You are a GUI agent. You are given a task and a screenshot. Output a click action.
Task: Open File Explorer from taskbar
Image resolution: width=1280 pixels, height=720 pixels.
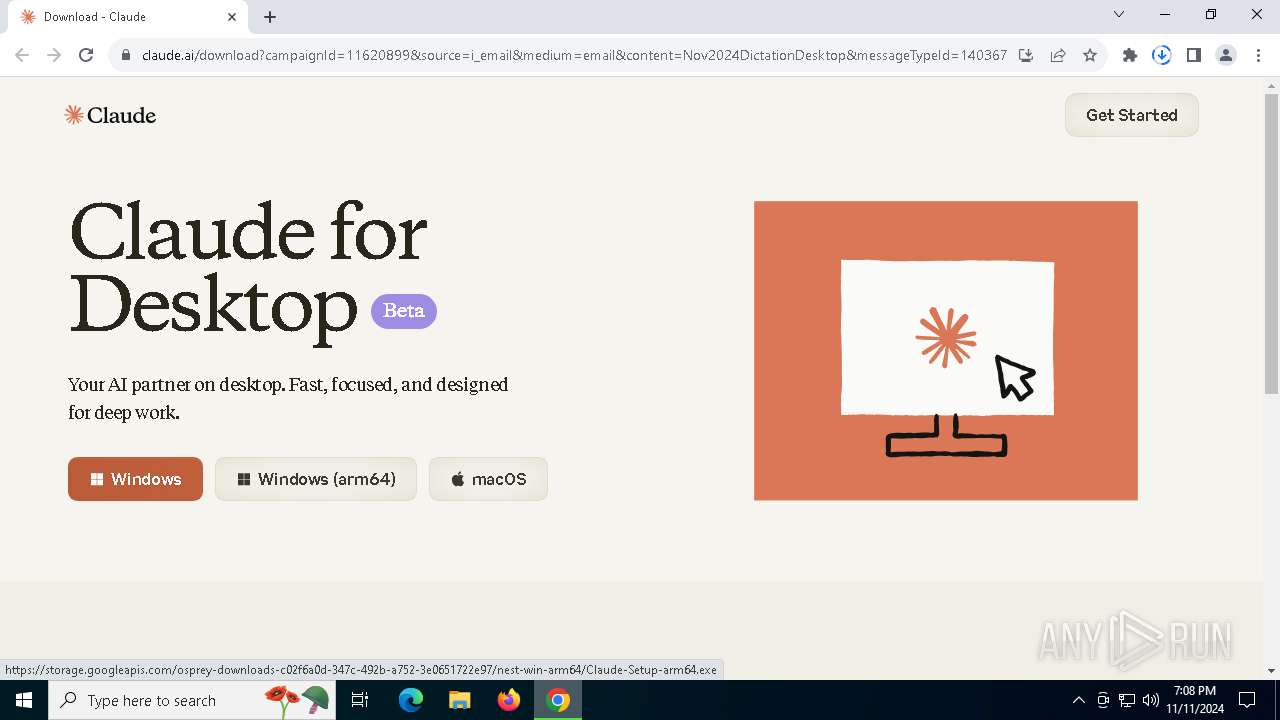point(460,700)
